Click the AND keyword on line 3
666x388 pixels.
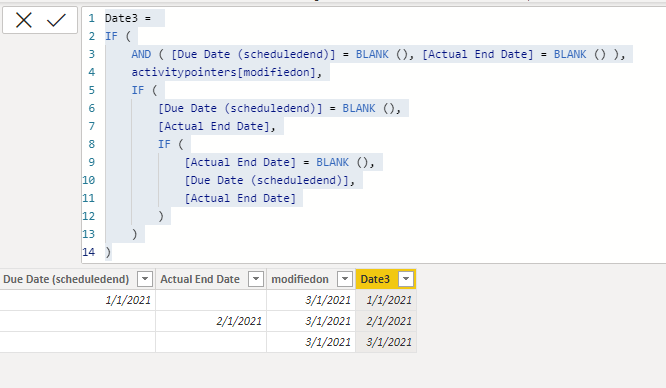click(141, 54)
